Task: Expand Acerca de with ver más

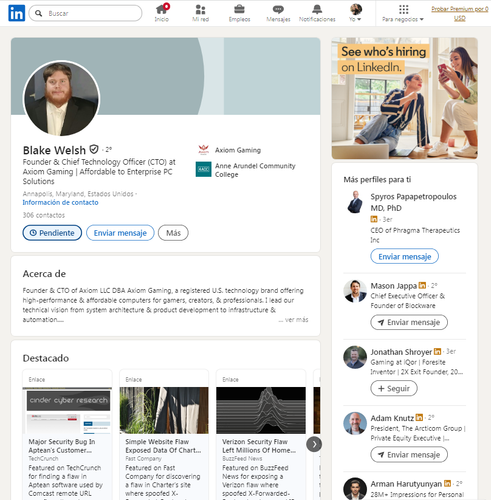Action: [294, 320]
